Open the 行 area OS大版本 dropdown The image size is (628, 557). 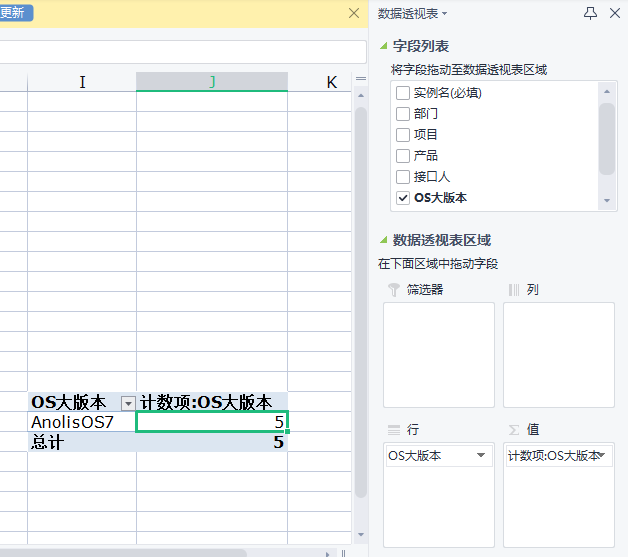click(482, 456)
